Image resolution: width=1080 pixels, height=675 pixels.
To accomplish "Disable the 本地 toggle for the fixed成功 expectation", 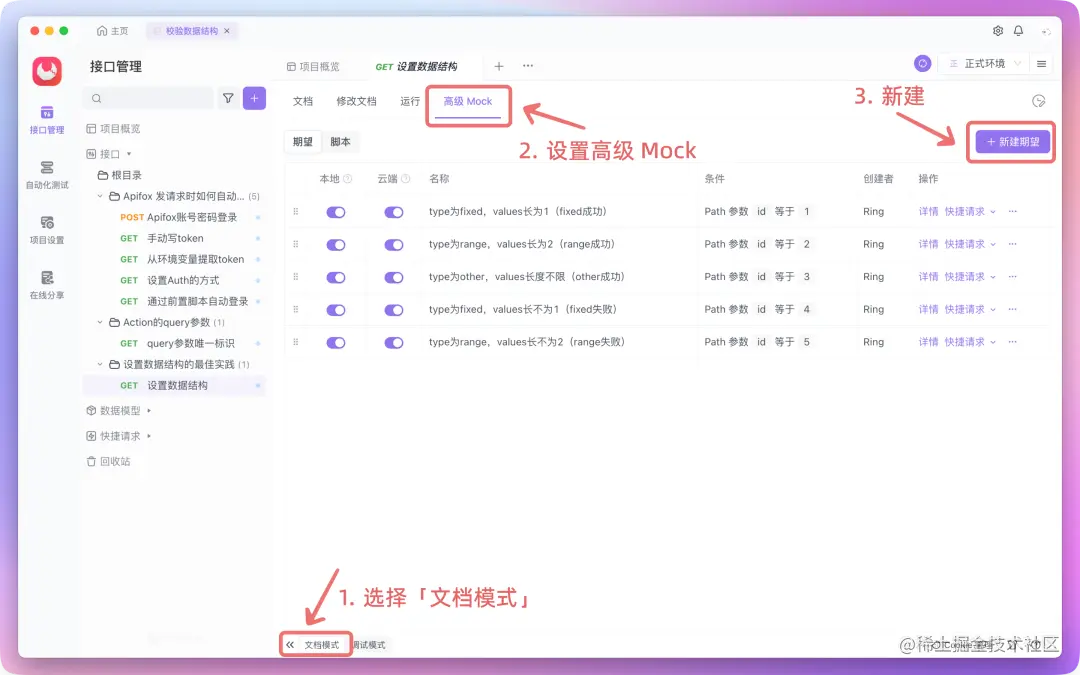I will point(337,211).
